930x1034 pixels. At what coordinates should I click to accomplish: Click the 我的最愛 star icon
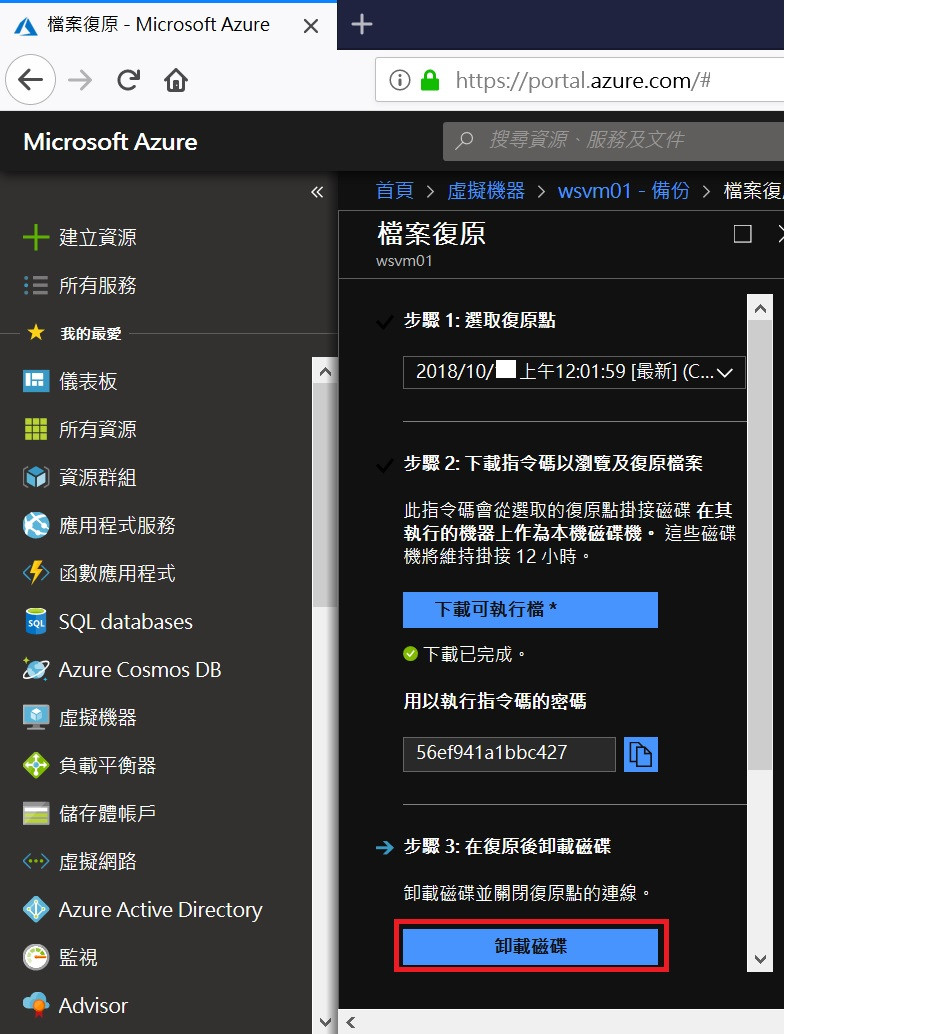pyautogui.click(x=36, y=332)
